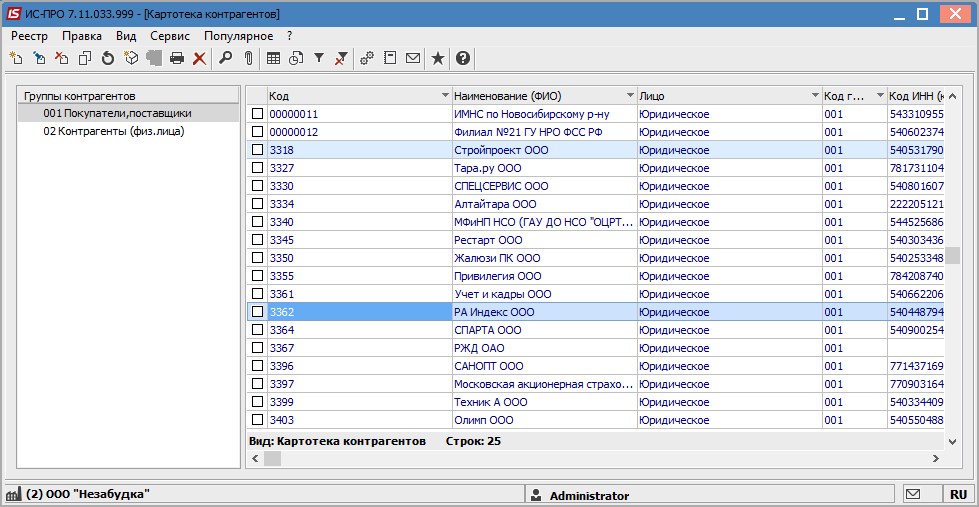Click the vertical scrollbar down arrow
979x507 pixels.
click(952, 441)
